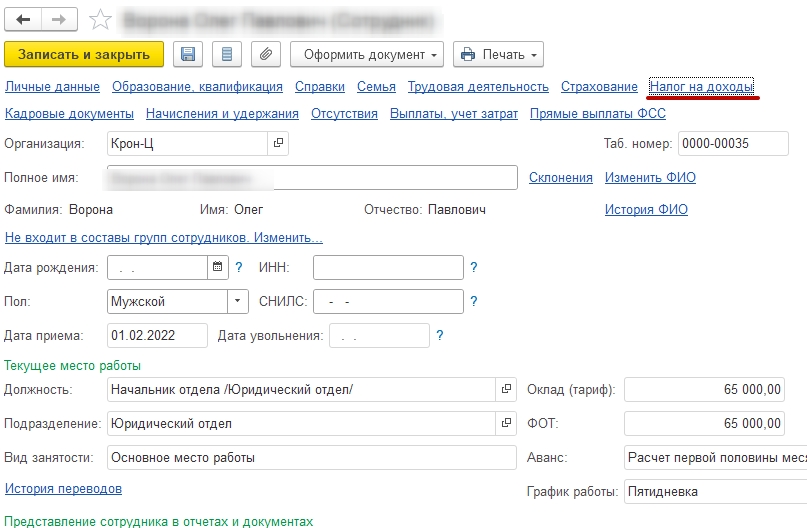Click the Дата увольнения date field
Screen dimensions: 807x528
pyautogui.click(x=379, y=335)
